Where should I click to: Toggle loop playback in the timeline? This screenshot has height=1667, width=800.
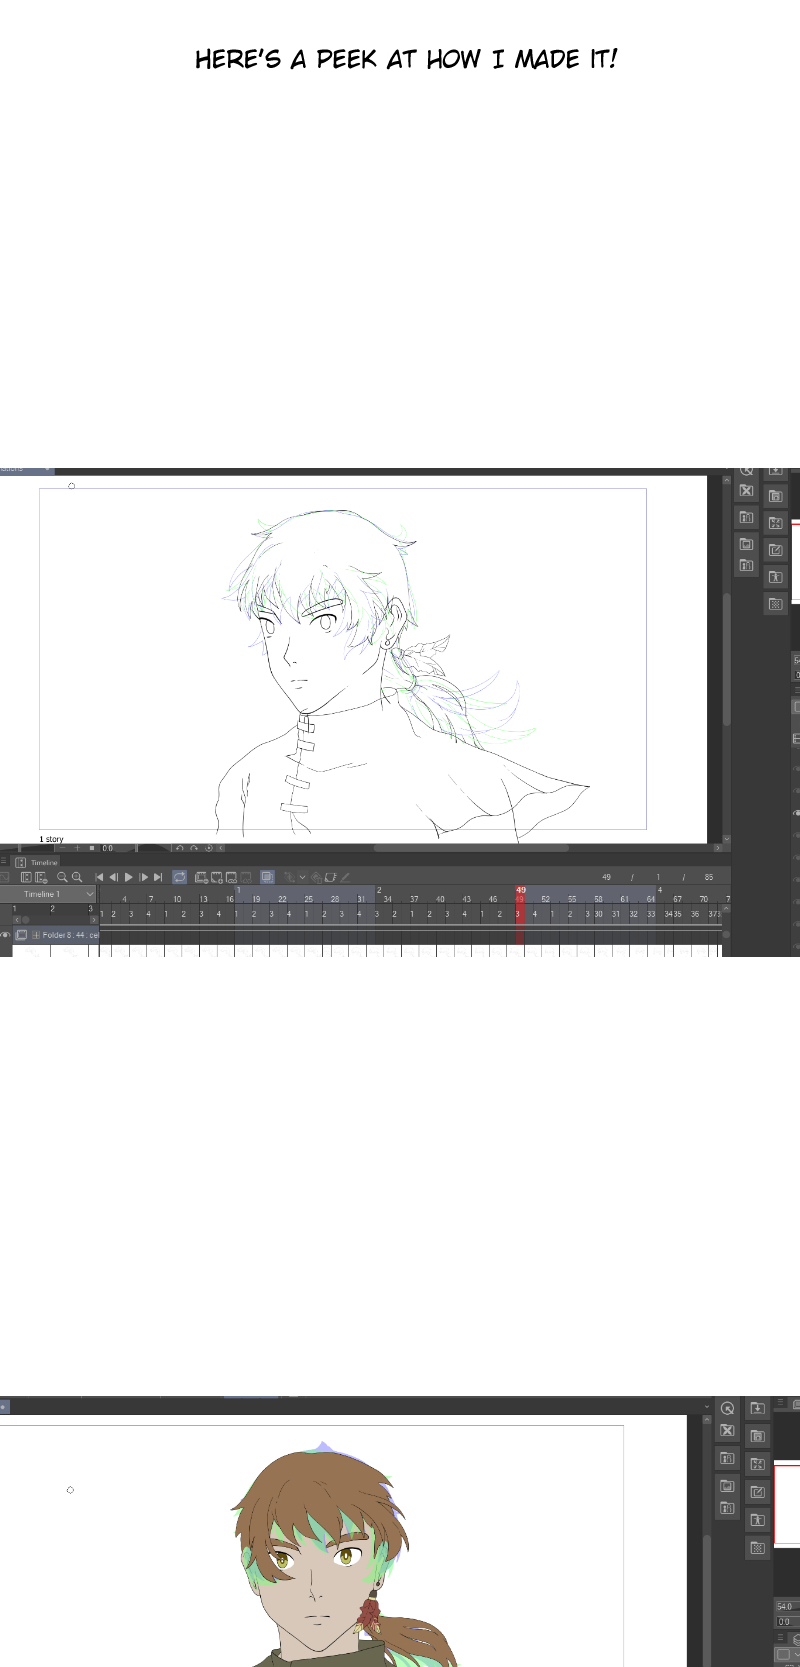[x=179, y=877]
